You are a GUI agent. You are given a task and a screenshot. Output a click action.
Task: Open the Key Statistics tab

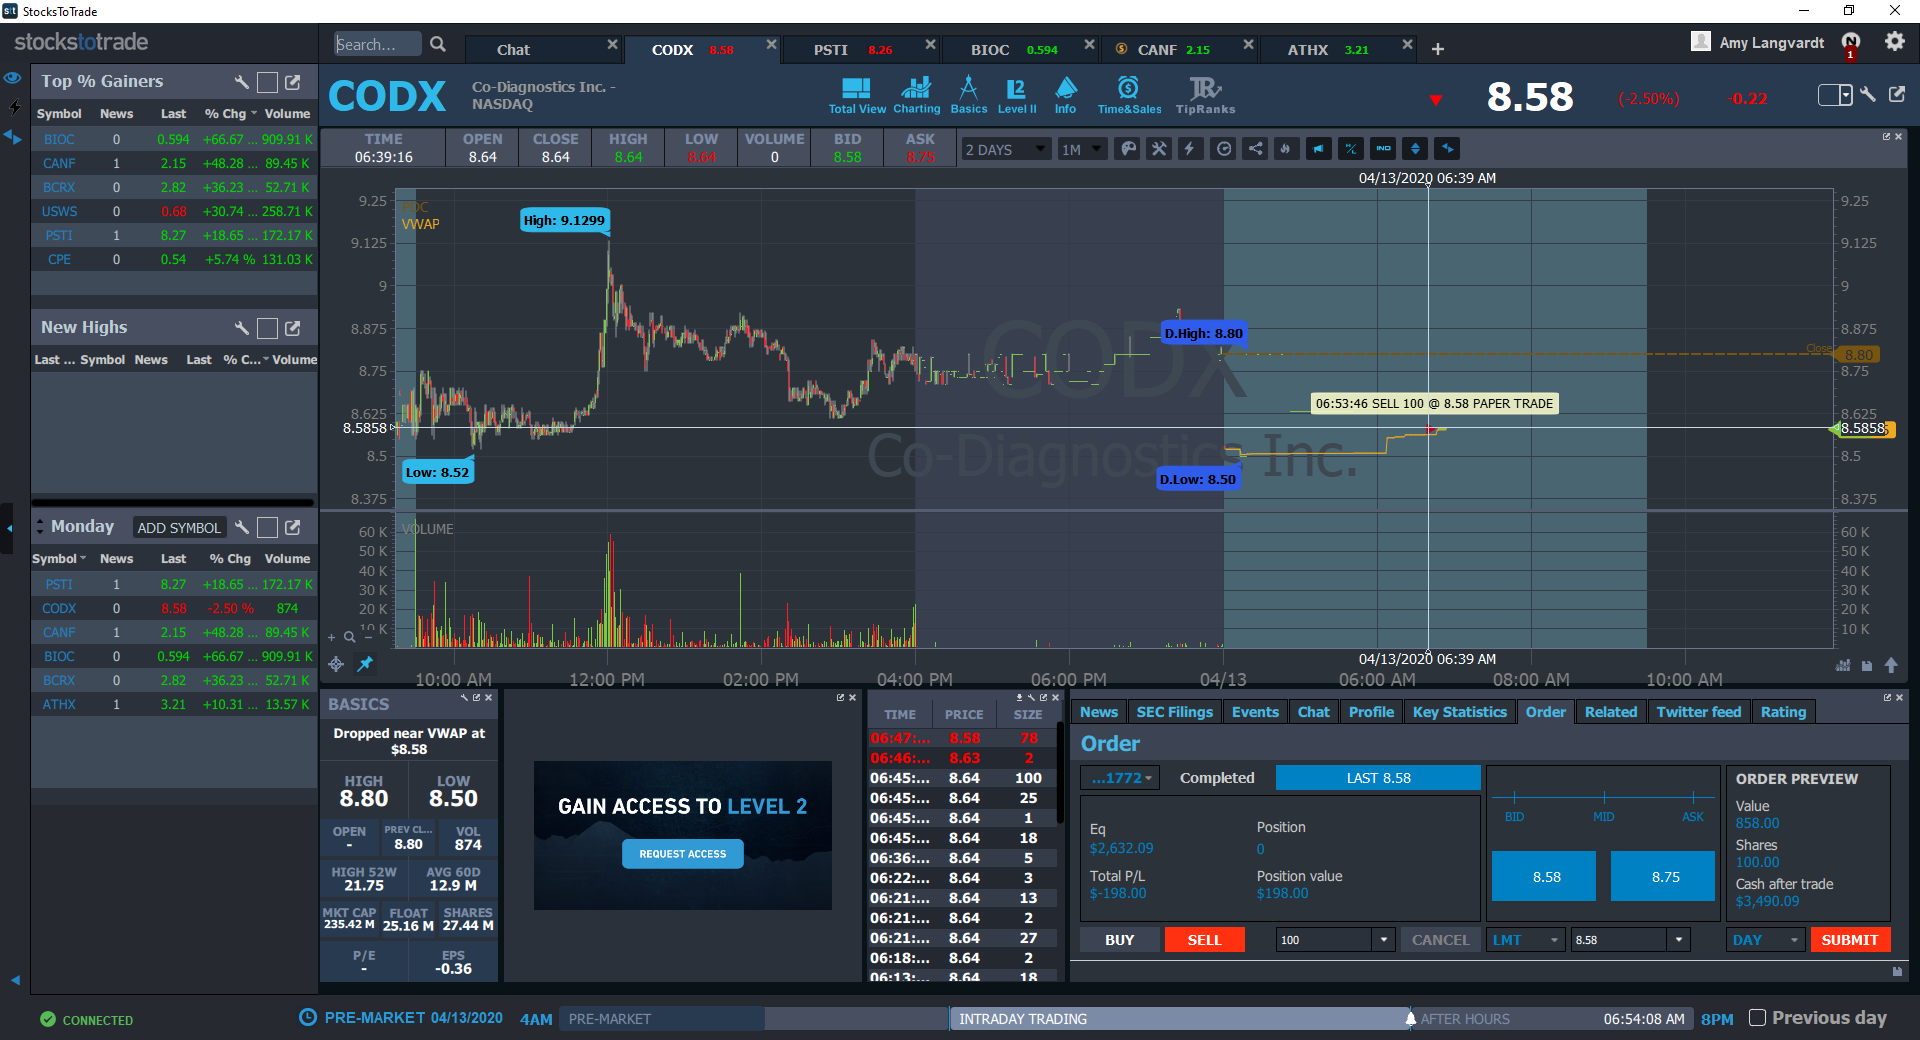point(1460,712)
